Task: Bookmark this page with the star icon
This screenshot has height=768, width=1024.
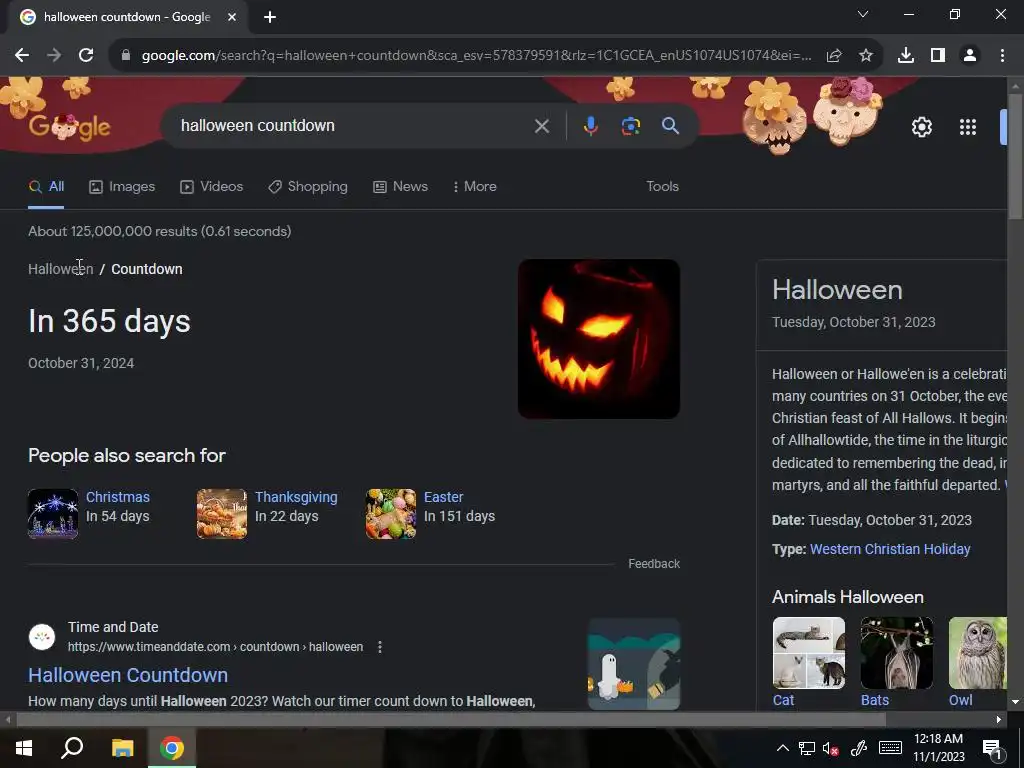Action: pyautogui.click(x=866, y=56)
